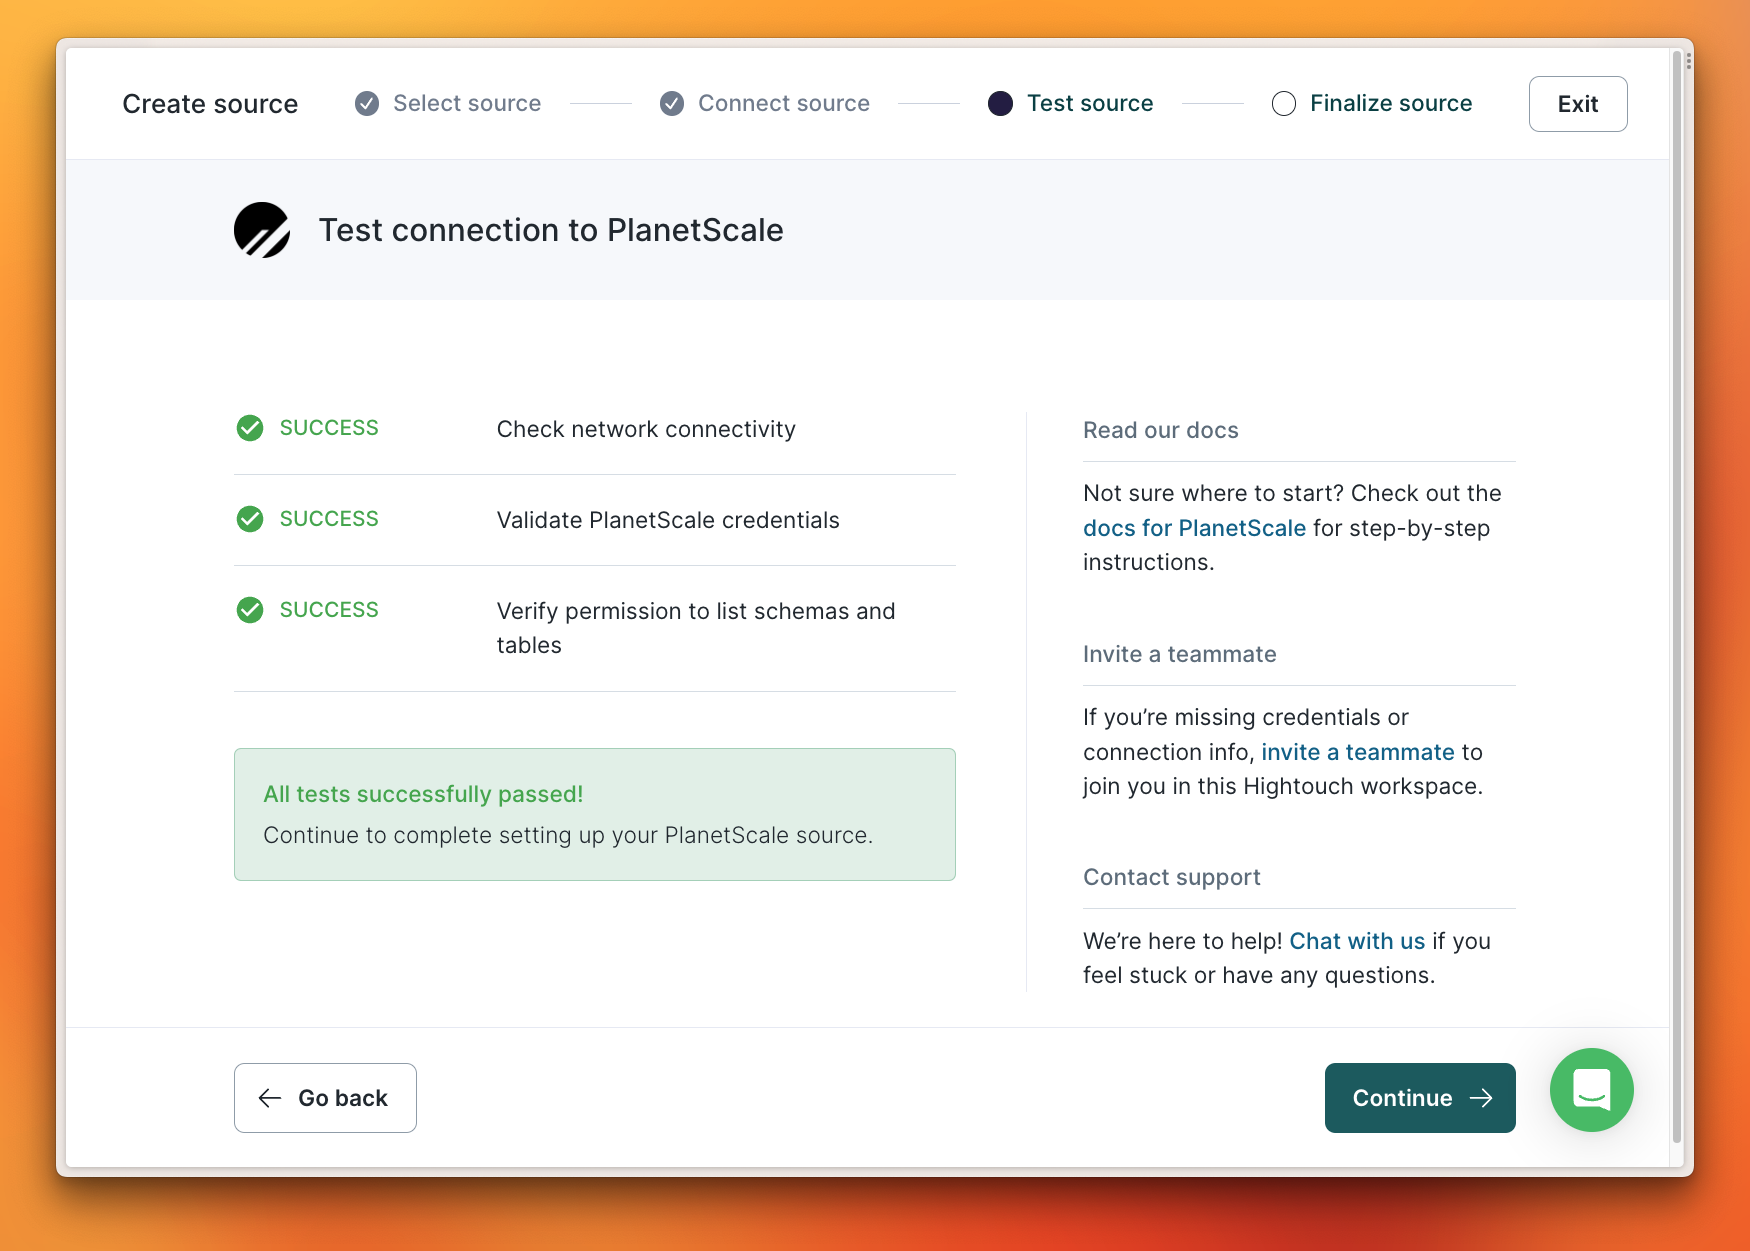Jump to the Finalize source step
The width and height of the screenshot is (1750, 1251).
coord(1390,103)
